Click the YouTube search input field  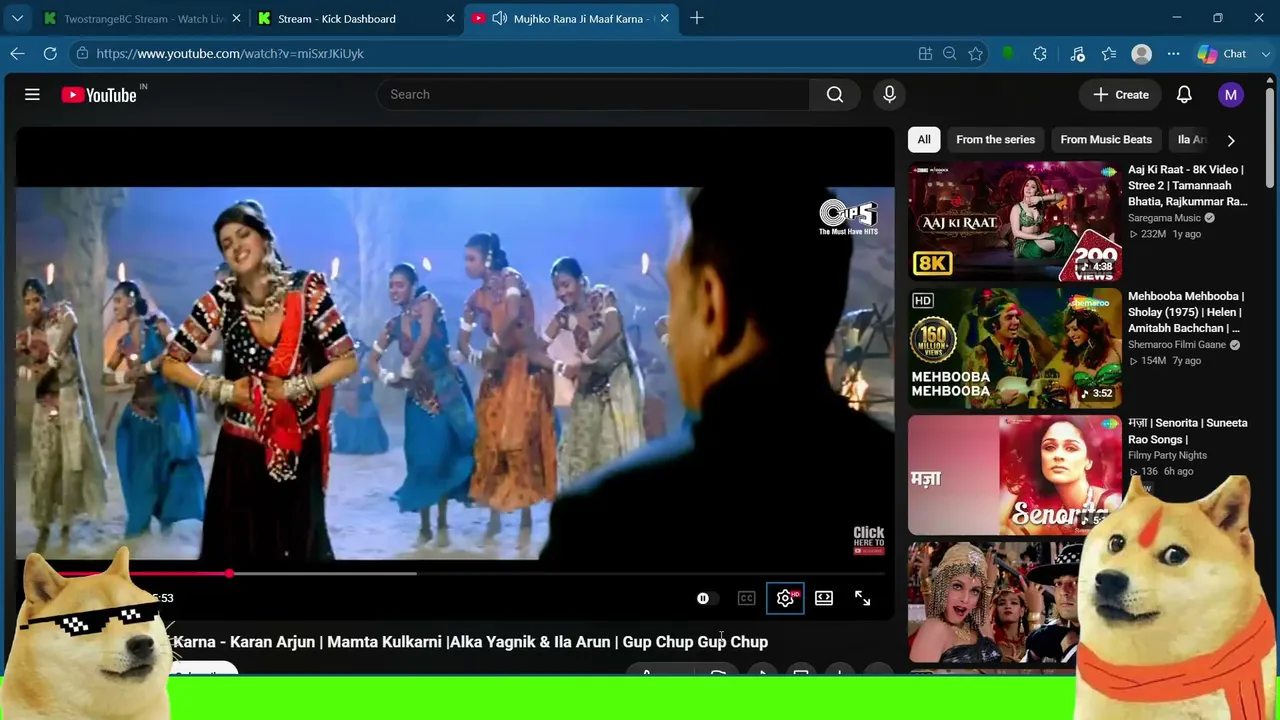pos(593,94)
